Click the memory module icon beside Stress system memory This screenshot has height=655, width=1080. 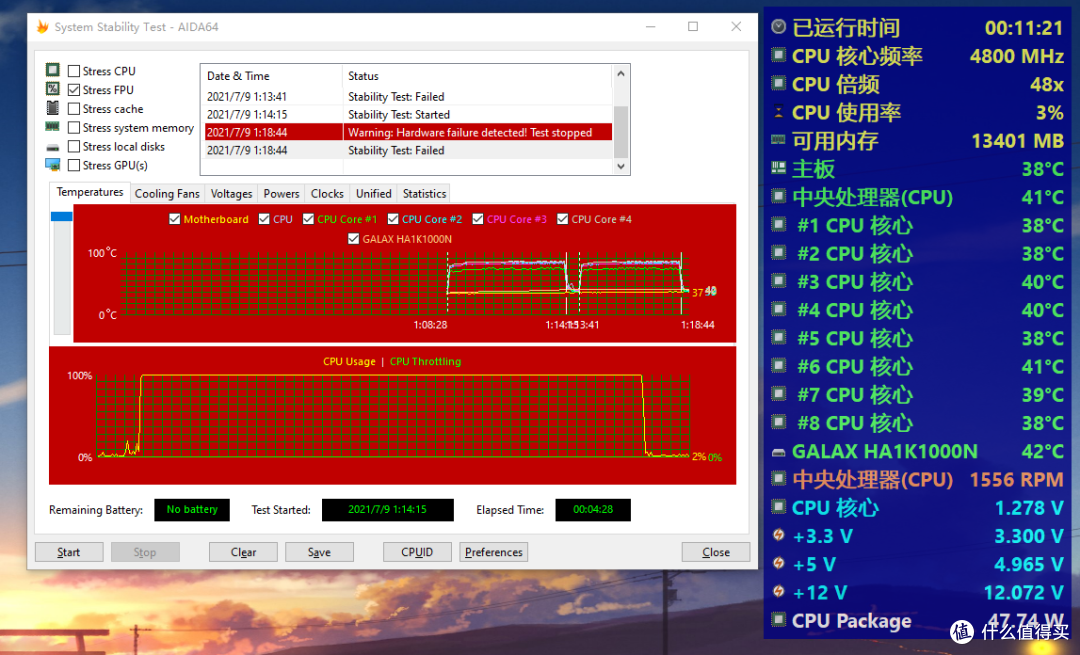[52, 128]
